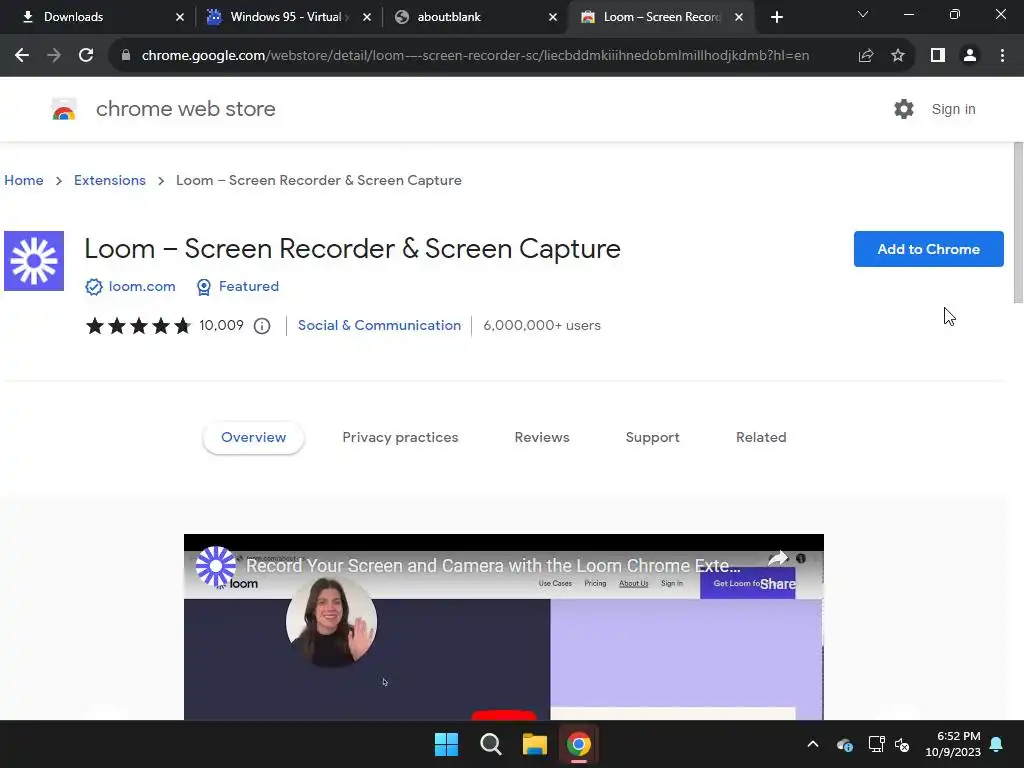Open Windows Start menu
Screen dimensions: 1024x768
[x=447, y=744]
